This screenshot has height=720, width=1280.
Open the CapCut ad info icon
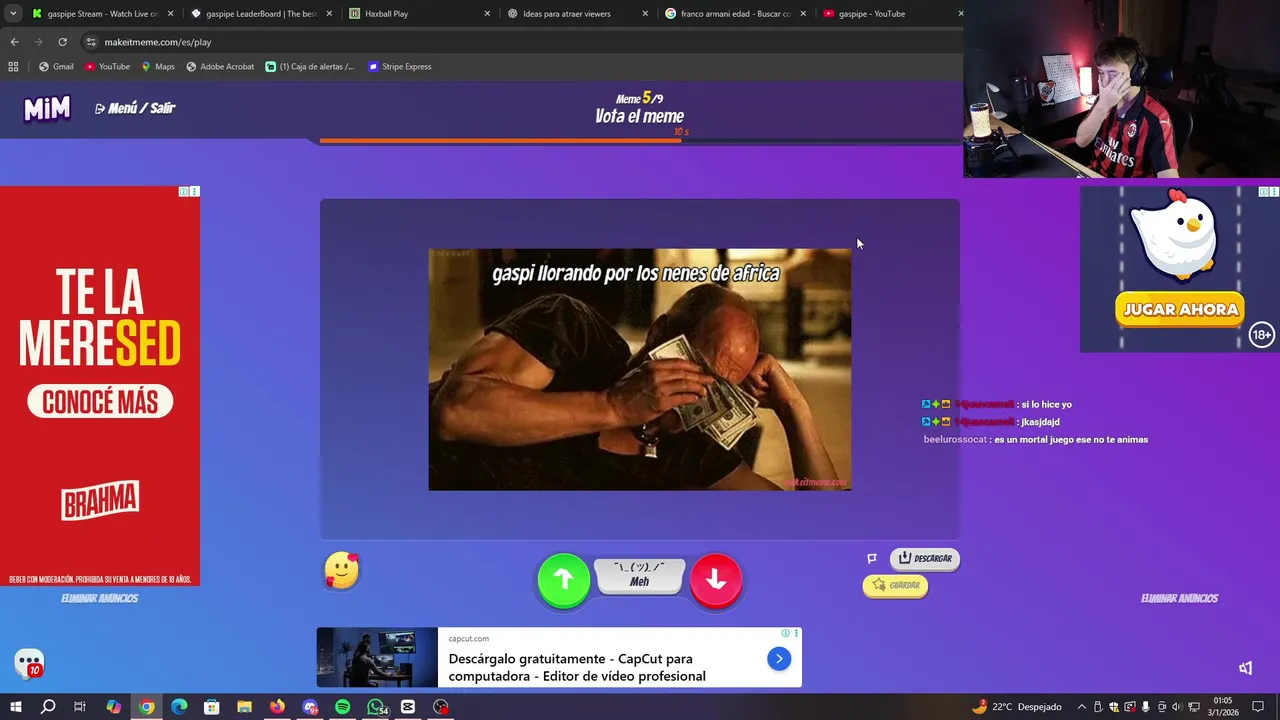tap(786, 633)
